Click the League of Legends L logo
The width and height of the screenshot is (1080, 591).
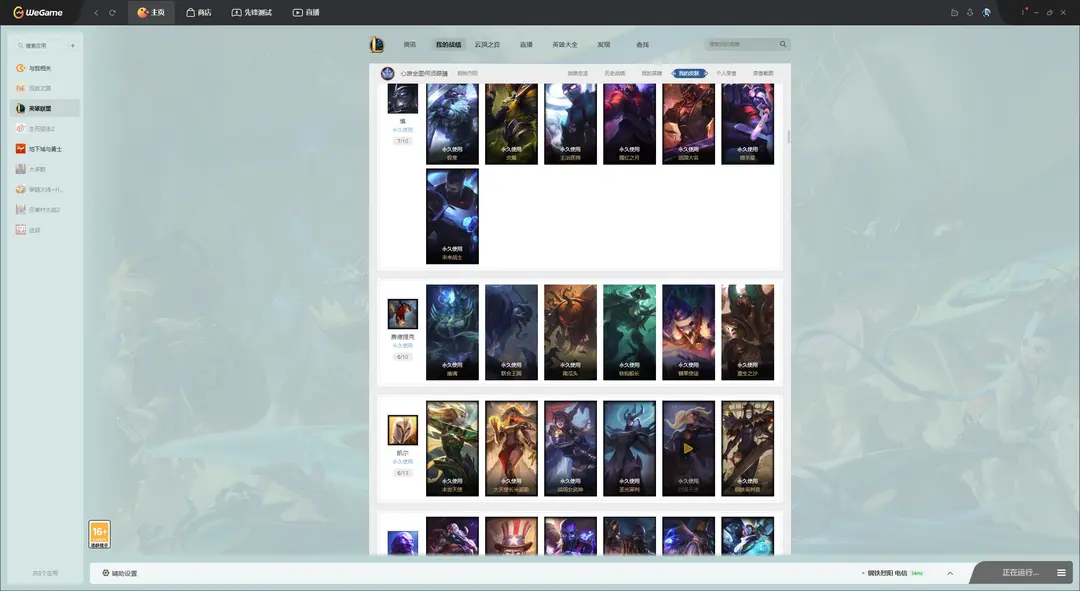(377, 45)
